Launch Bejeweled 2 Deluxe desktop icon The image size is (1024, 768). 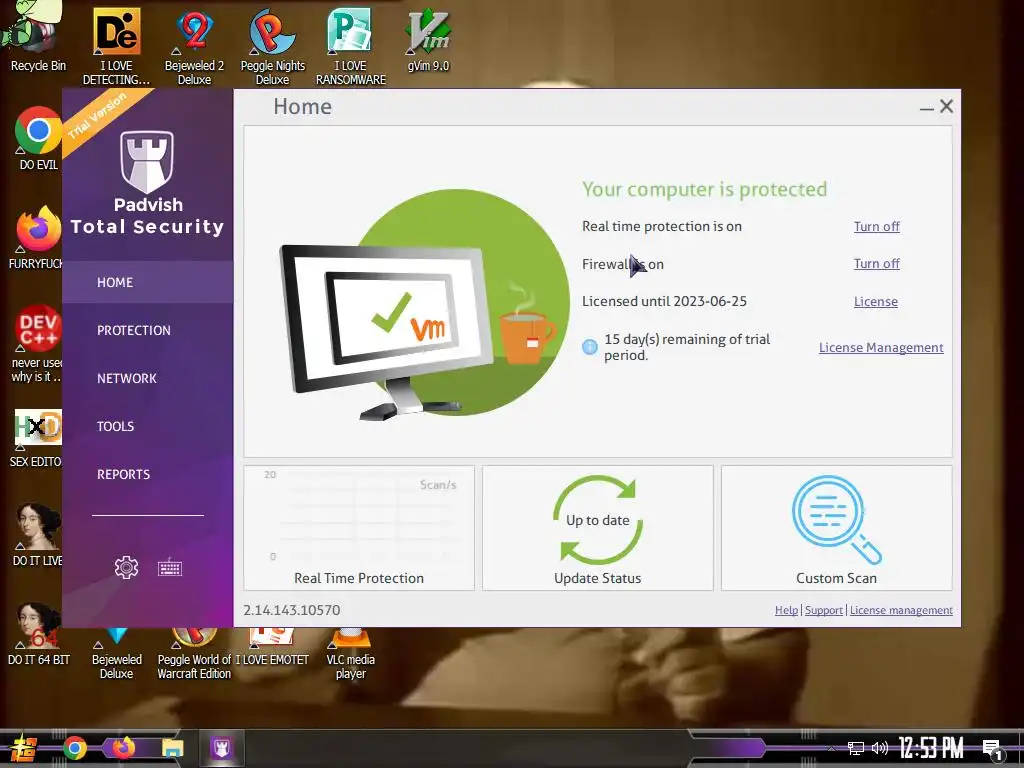click(194, 46)
